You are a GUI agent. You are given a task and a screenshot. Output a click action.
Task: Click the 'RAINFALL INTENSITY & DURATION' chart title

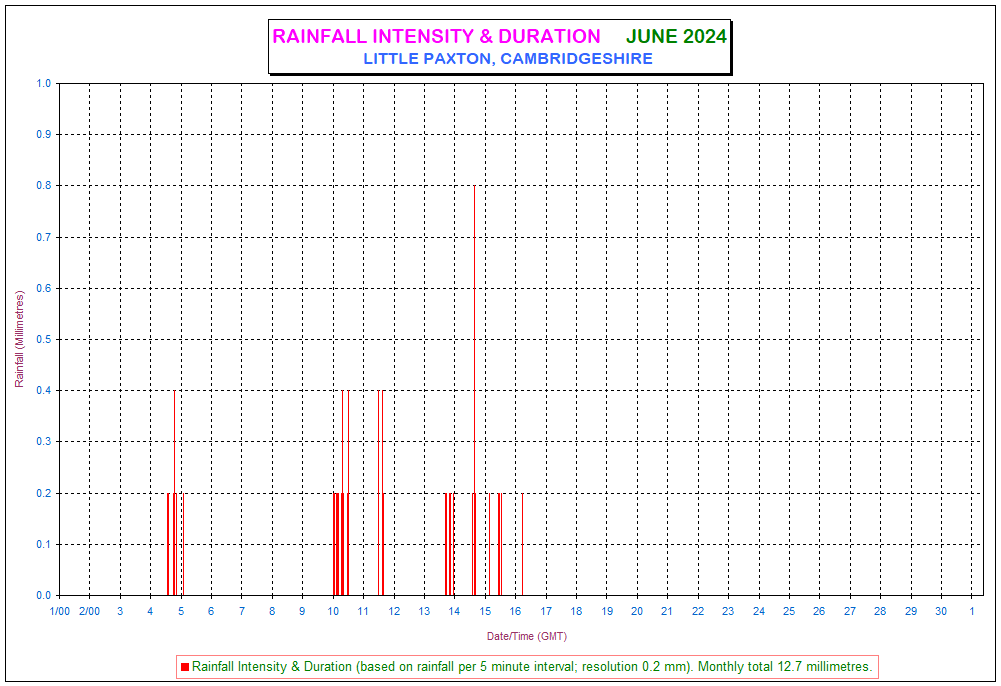436,36
